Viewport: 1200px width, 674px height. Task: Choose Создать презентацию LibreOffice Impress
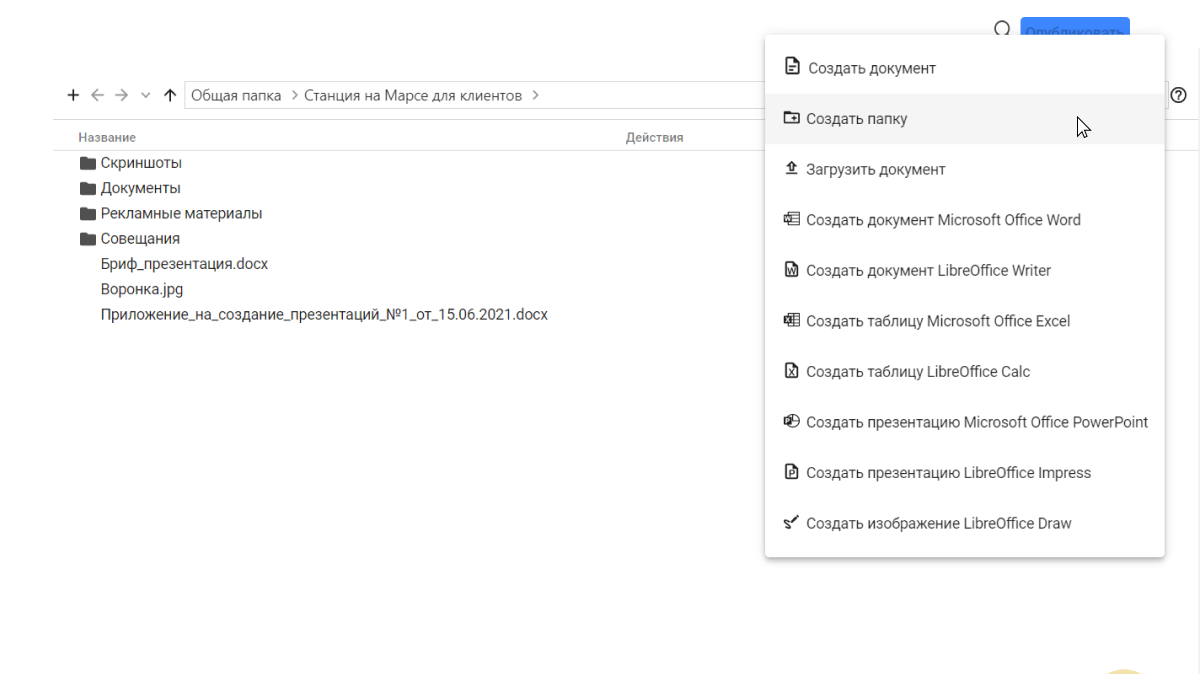(x=964, y=472)
